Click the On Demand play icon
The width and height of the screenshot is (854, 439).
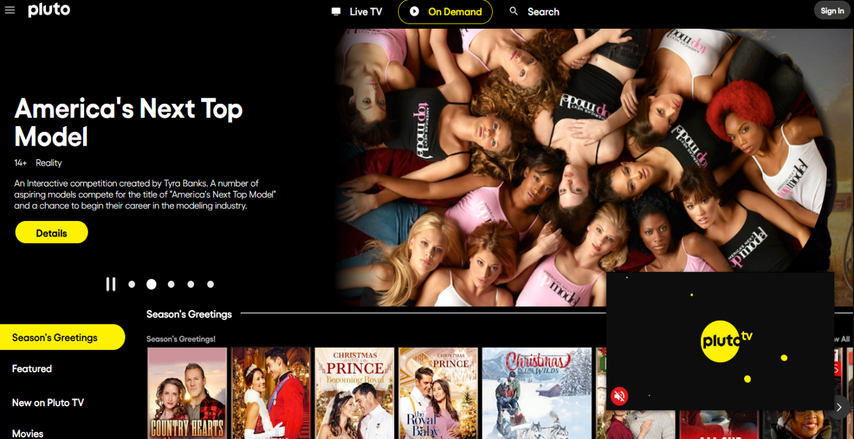coord(414,11)
